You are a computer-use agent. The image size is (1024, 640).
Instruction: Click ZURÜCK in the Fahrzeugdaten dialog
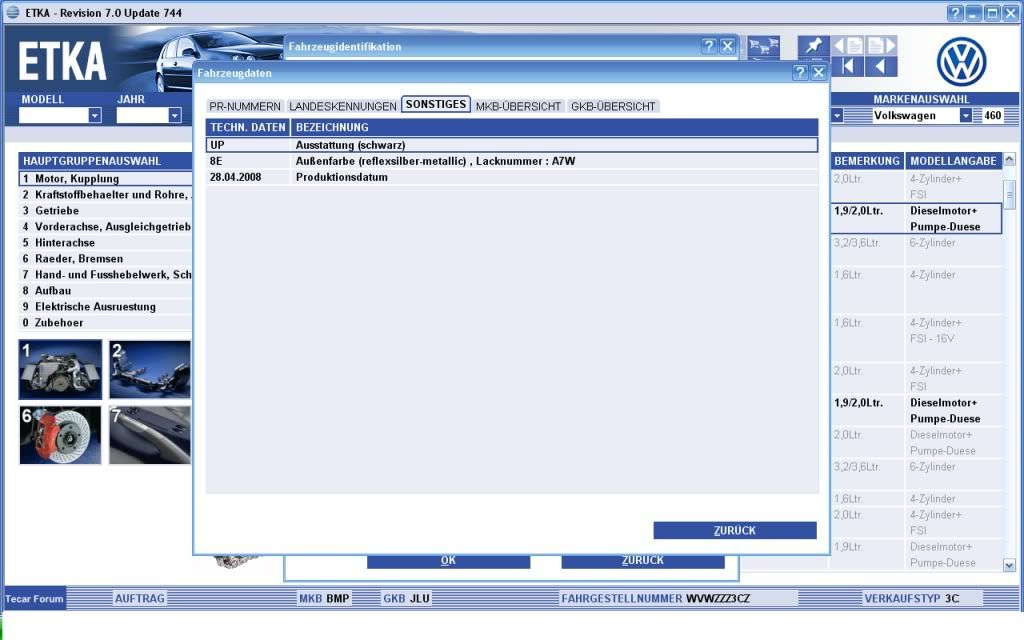pyautogui.click(x=735, y=530)
